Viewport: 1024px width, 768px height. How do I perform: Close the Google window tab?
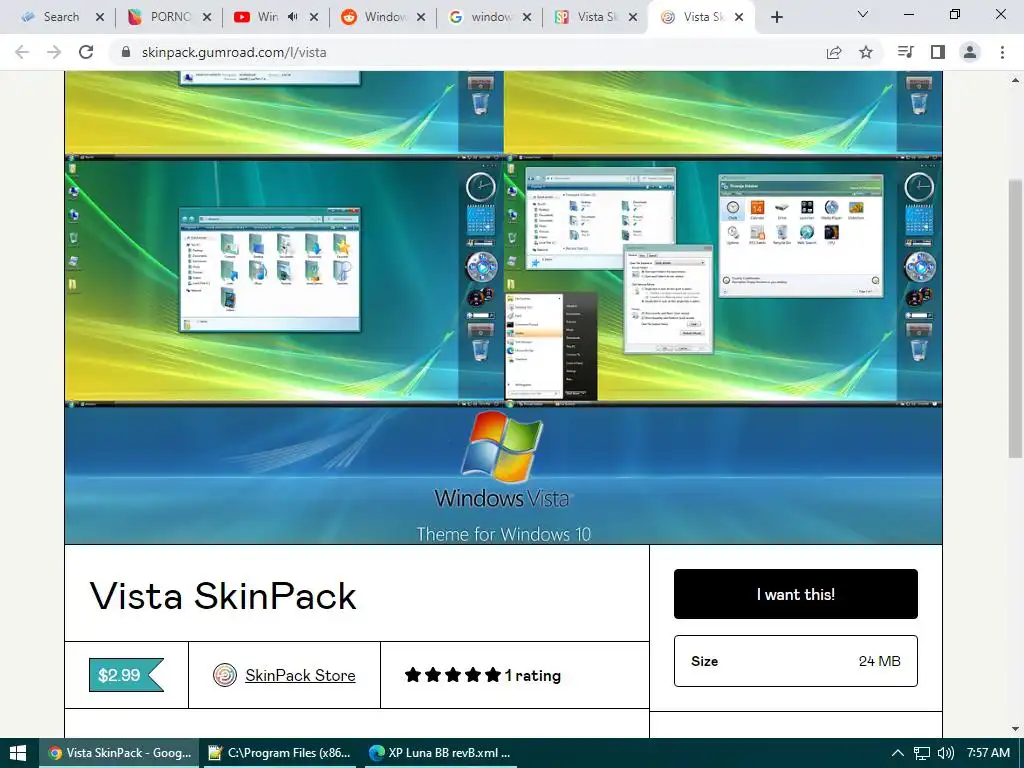[x=527, y=17]
